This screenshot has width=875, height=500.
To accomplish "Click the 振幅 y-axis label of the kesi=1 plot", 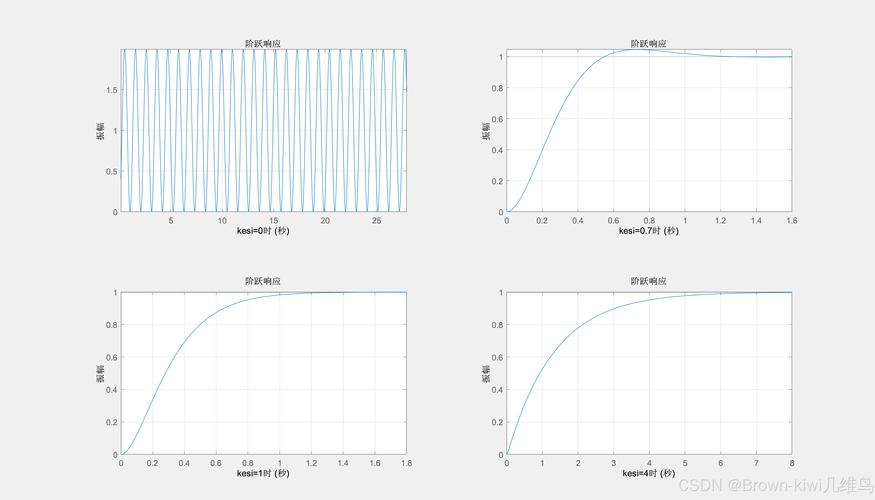I will tap(100, 373).
